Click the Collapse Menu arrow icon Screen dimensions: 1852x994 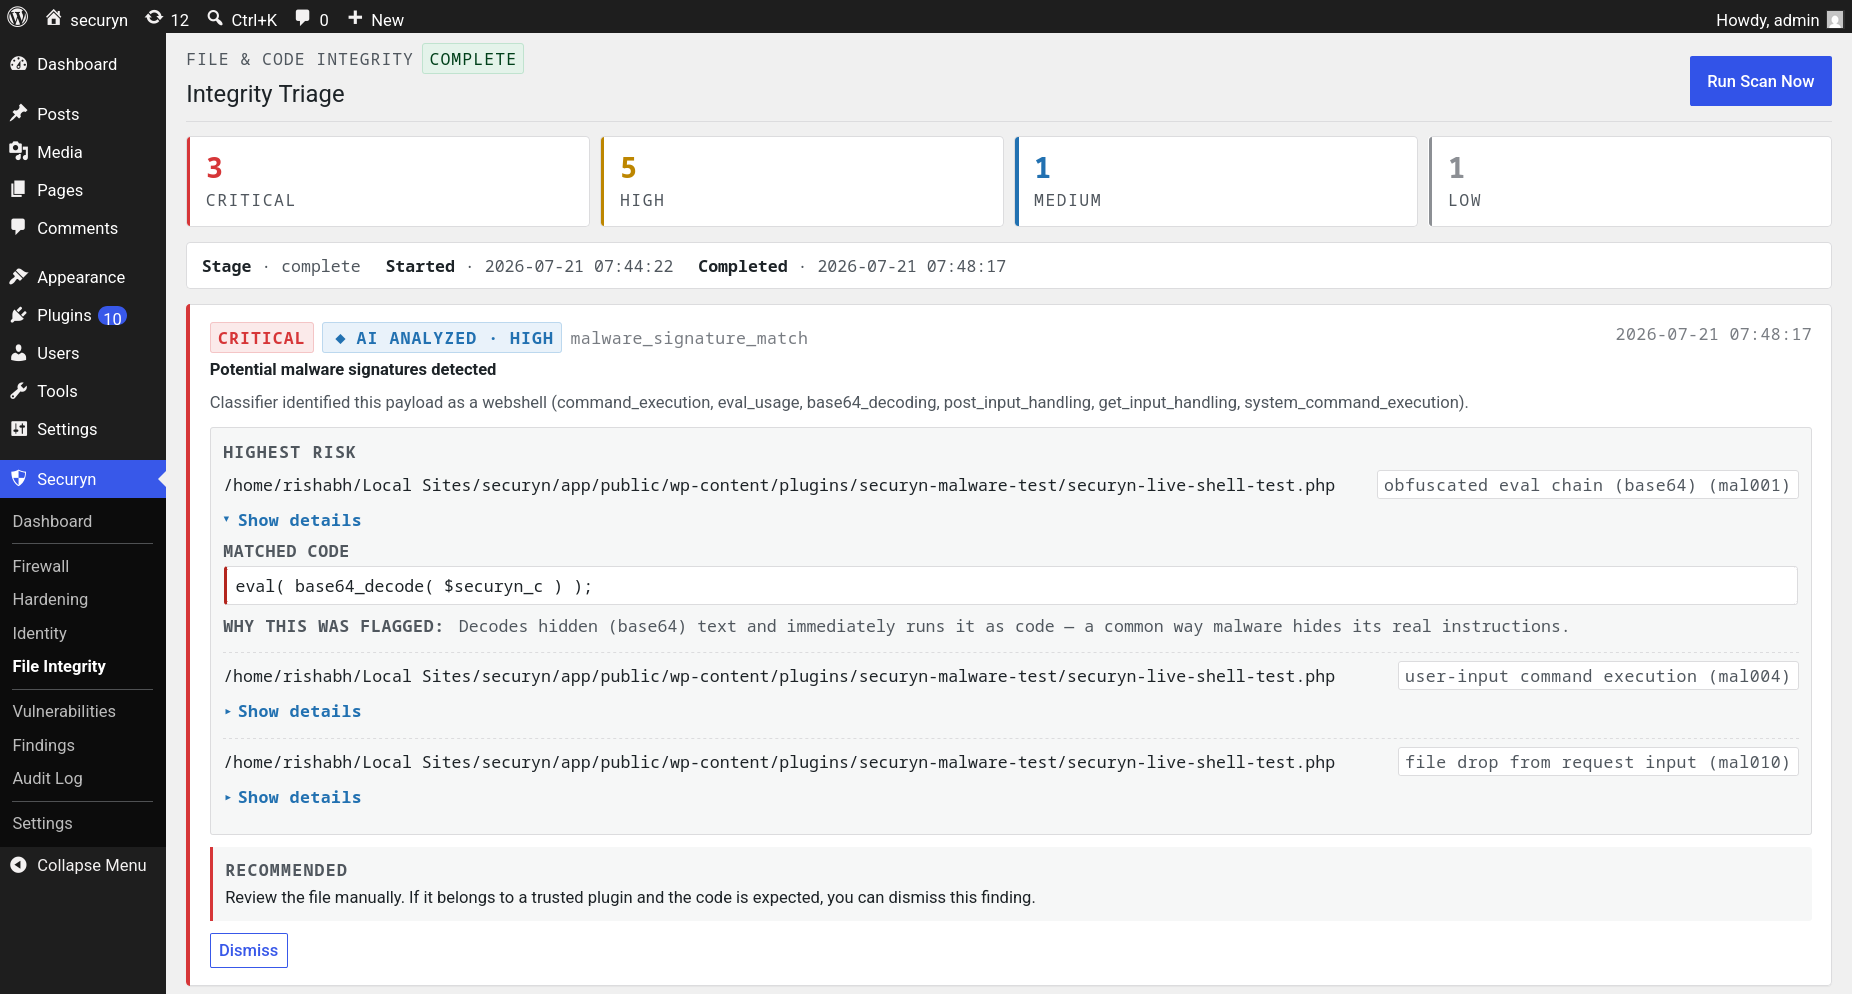point(19,865)
